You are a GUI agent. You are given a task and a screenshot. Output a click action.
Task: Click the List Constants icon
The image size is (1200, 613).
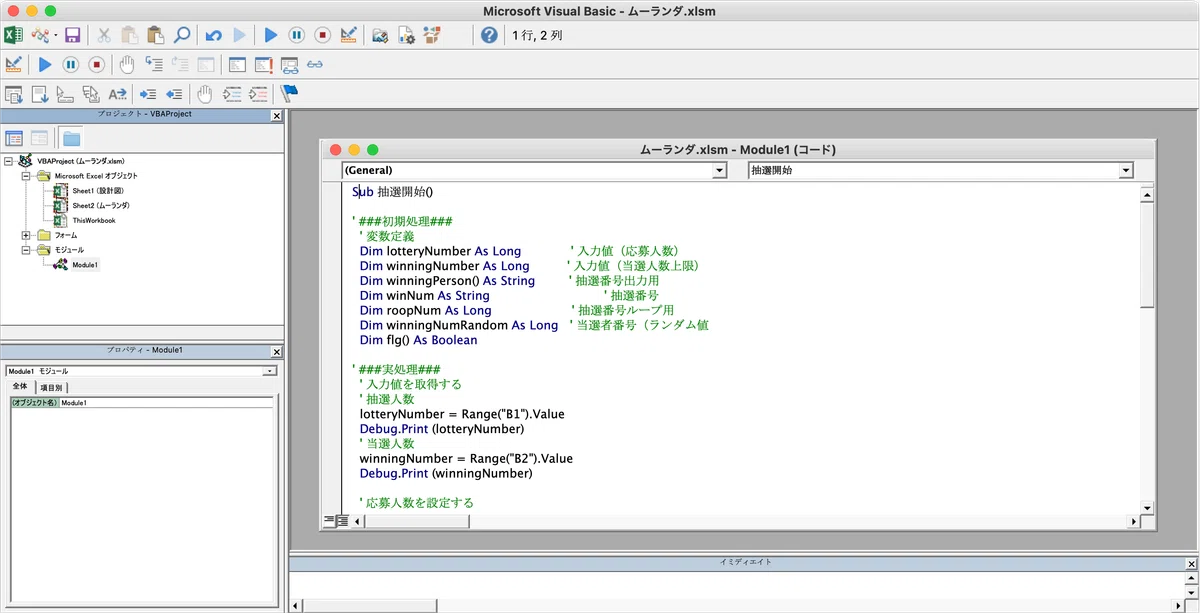pyautogui.click(x=40, y=94)
